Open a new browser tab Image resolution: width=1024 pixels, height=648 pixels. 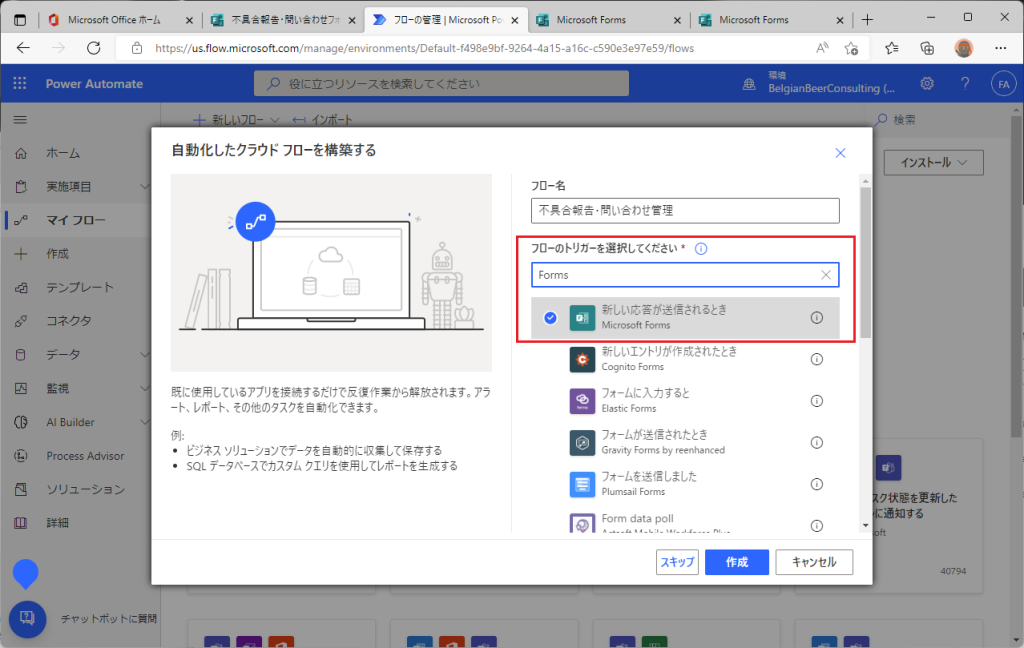(x=867, y=20)
